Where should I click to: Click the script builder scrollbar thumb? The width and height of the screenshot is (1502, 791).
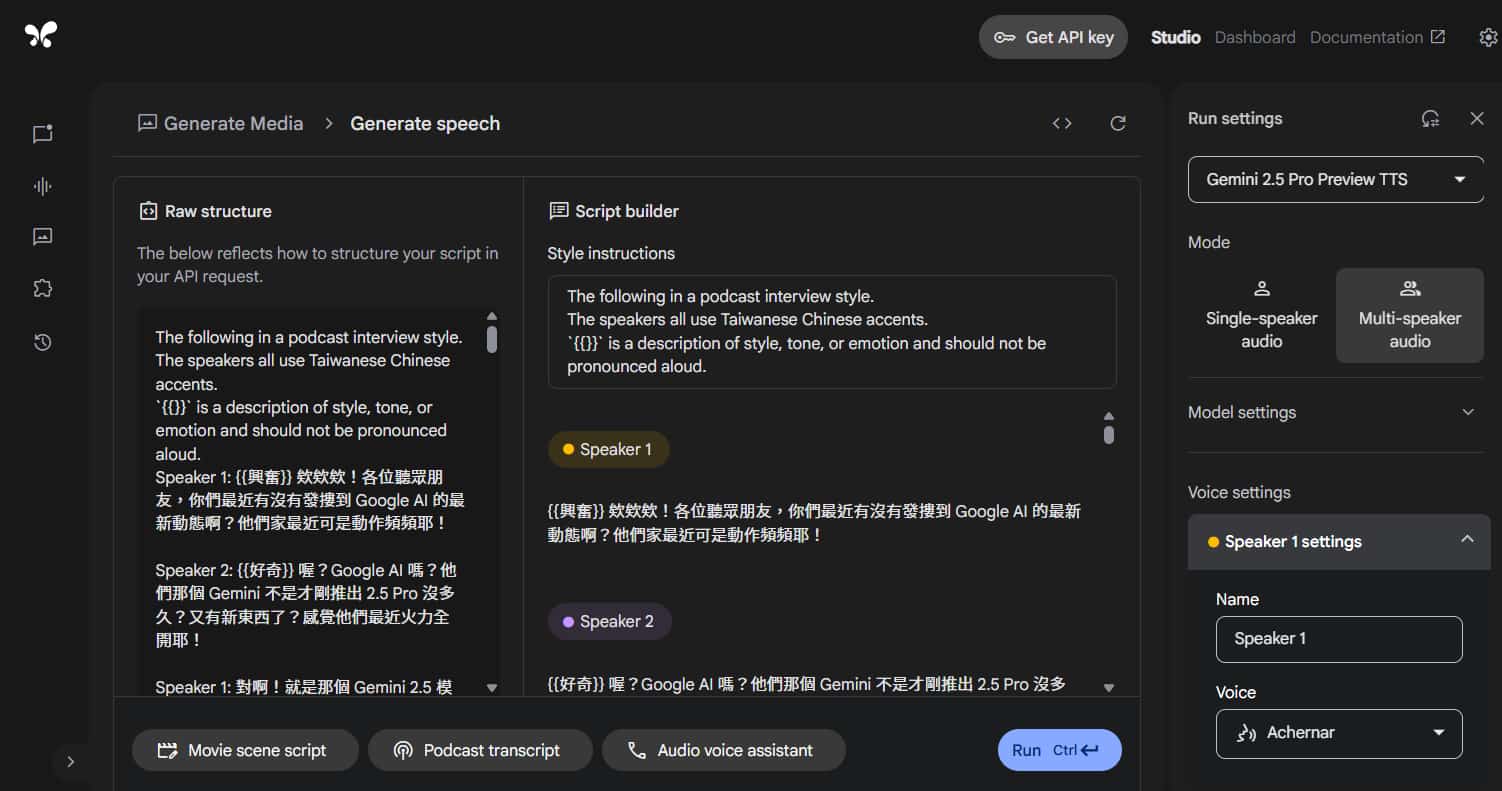pyautogui.click(x=1108, y=435)
